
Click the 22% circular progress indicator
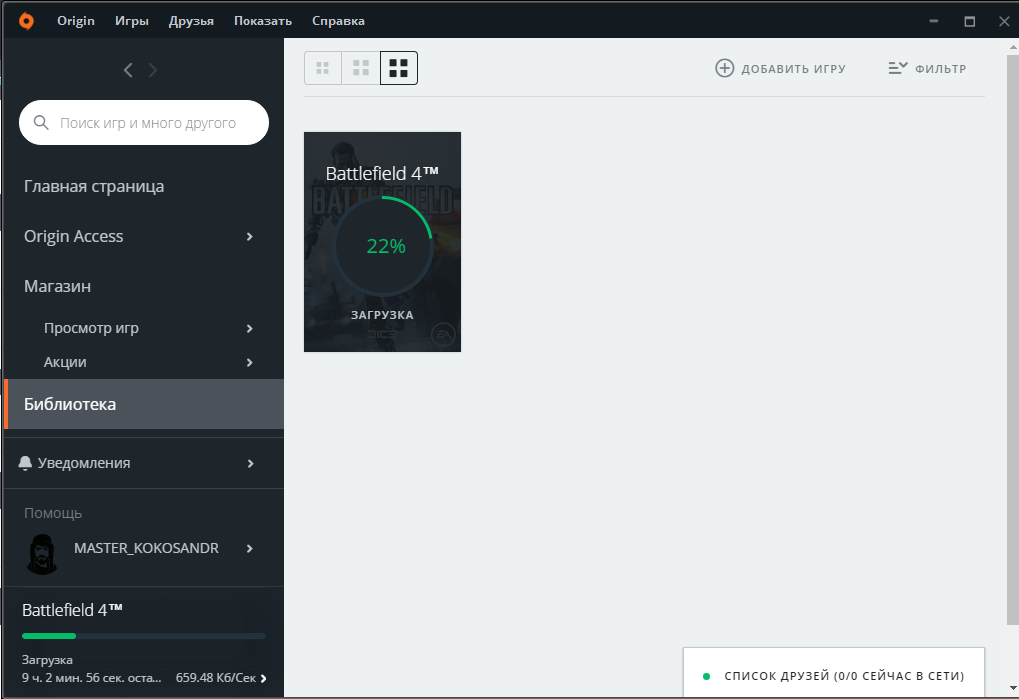point(383,246)
